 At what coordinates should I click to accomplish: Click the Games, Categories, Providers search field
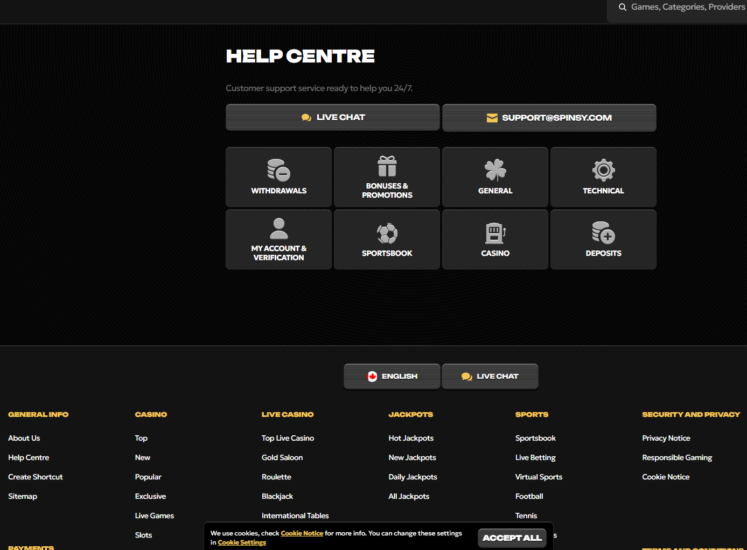pyautogui.click(x=686, y=7)
